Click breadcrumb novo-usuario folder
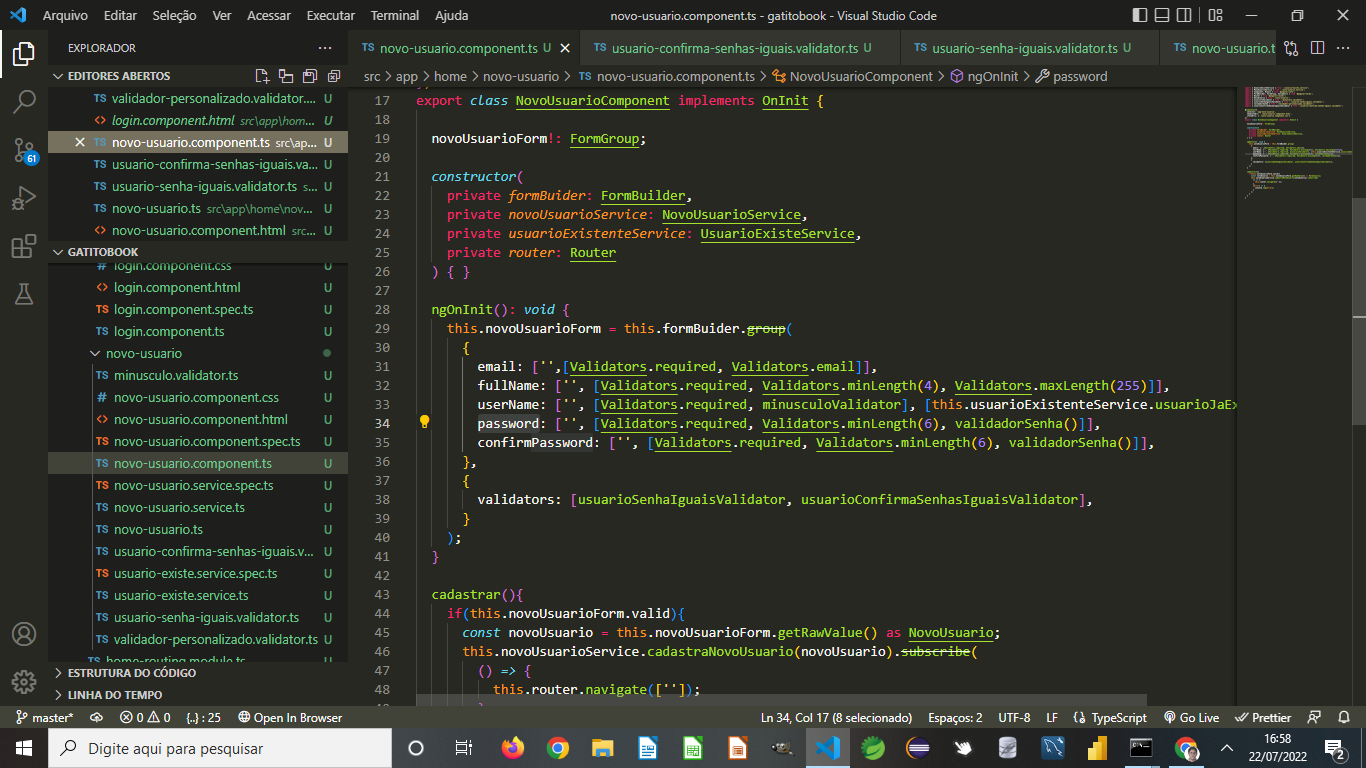1366x768 pixels. pyautogui.click(x=520, y=76)
